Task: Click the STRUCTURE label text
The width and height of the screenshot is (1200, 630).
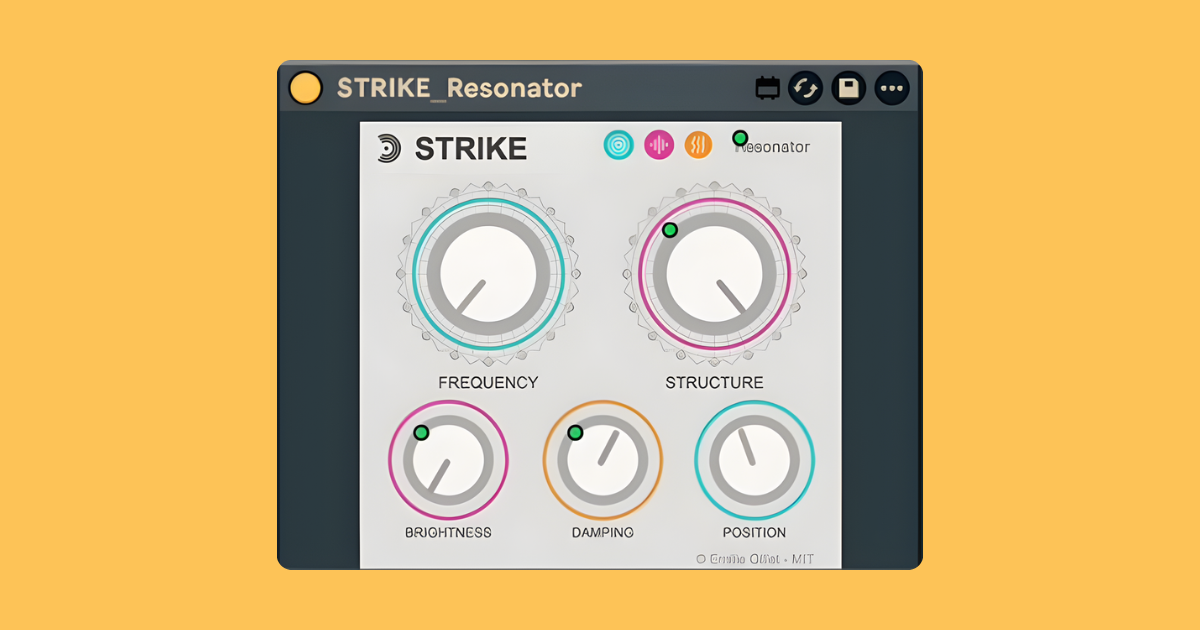Action: 714,382
